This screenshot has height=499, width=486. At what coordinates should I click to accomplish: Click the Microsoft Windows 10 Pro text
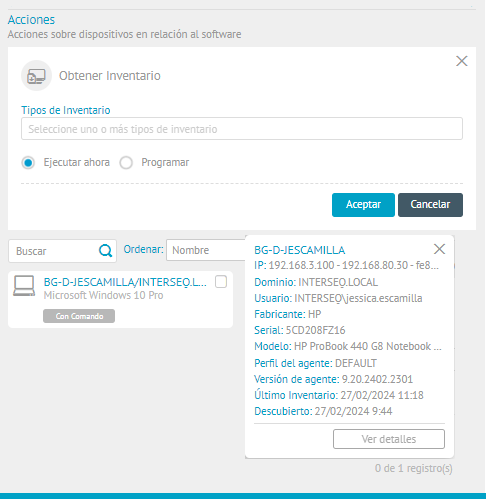coord(103,295)
